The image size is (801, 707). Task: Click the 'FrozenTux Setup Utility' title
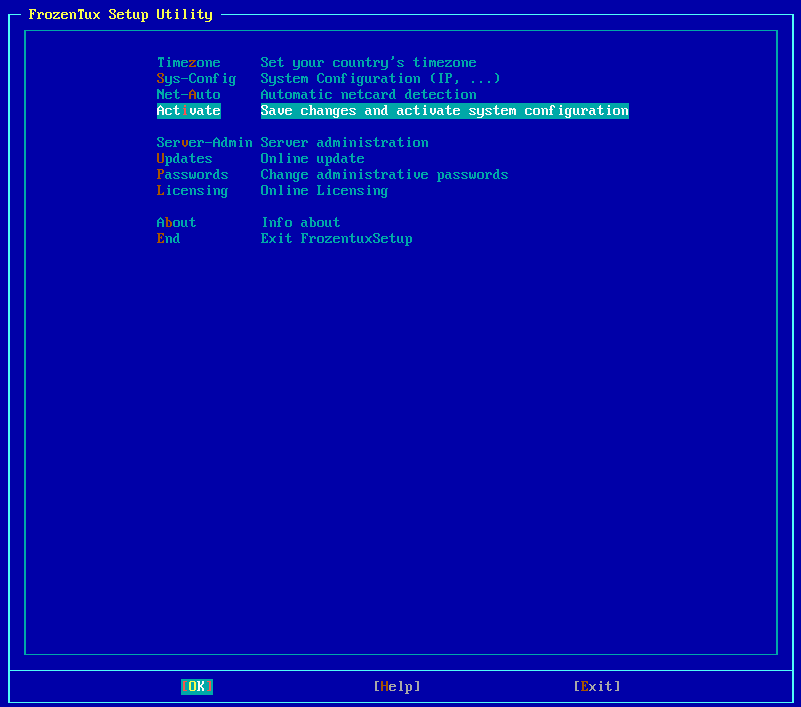pyautogui.click(x=120, y=14)
